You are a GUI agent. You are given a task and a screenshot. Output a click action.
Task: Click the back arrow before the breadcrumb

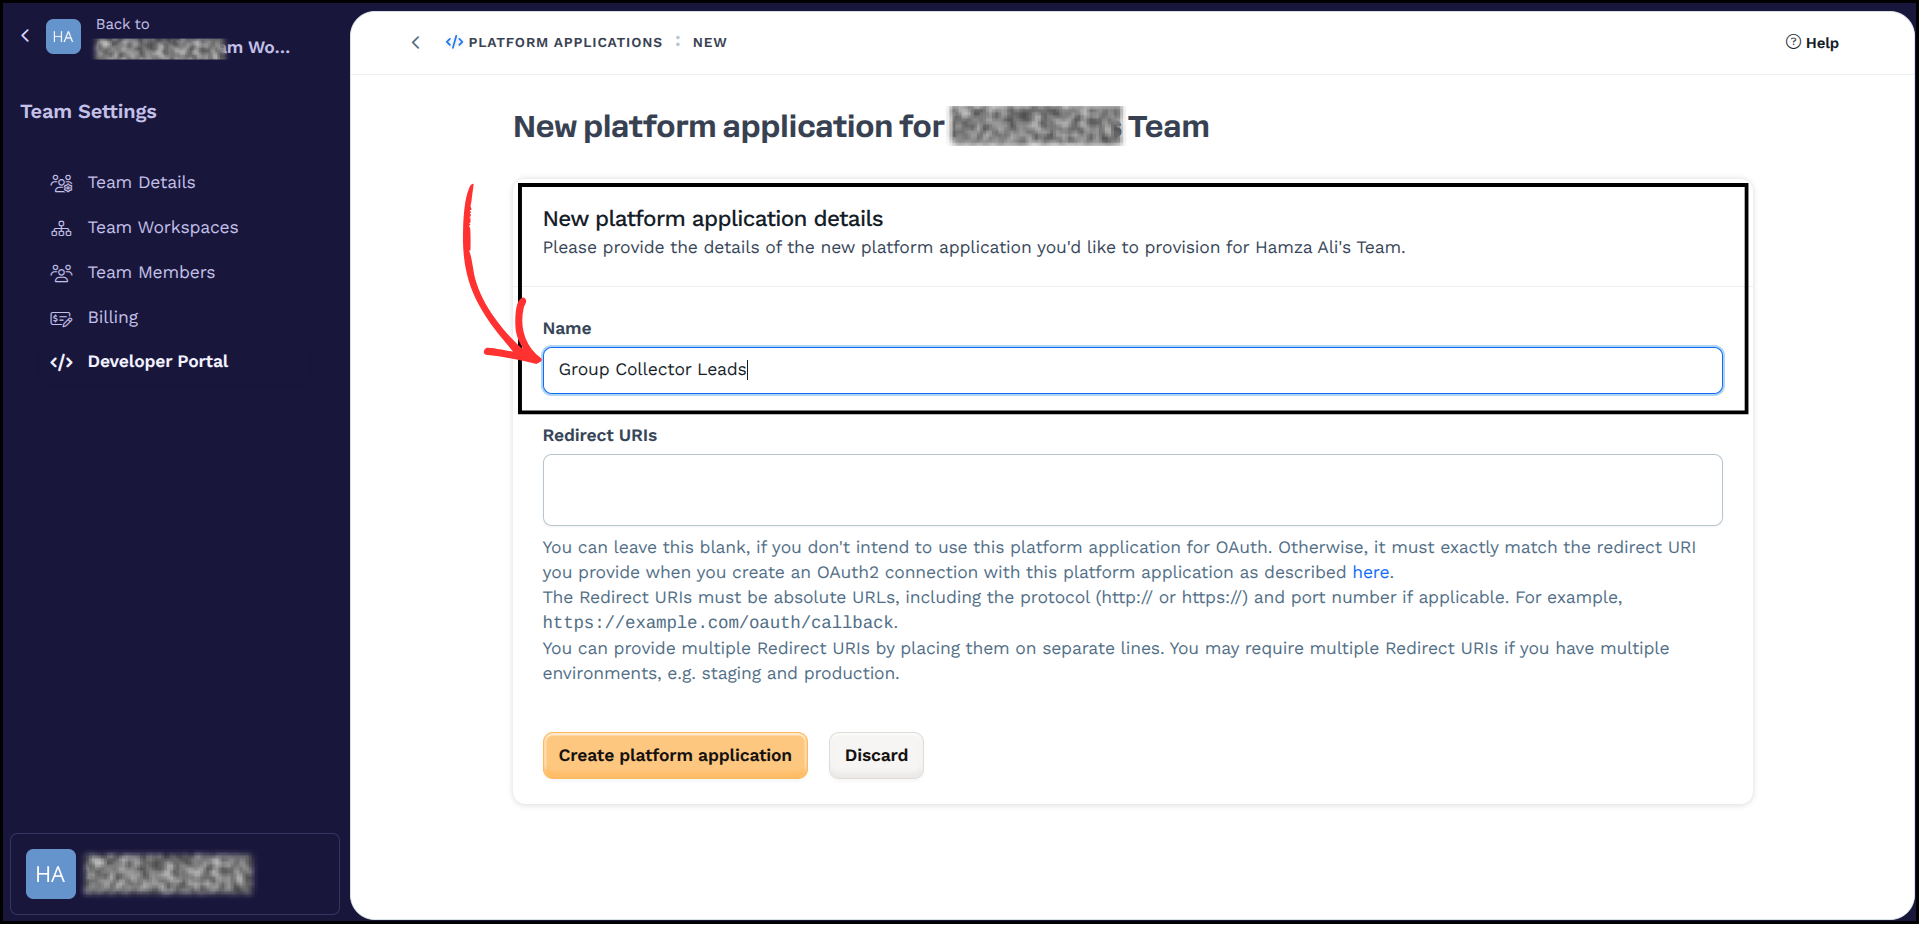click(416, 42)
